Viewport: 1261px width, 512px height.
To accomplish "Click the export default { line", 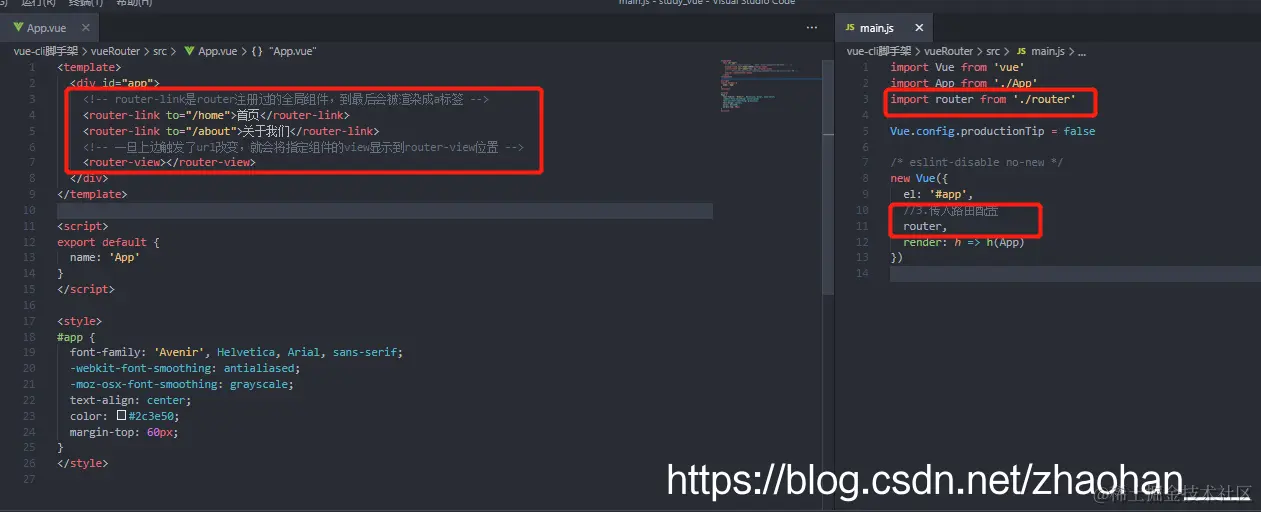I will point(108,242).
